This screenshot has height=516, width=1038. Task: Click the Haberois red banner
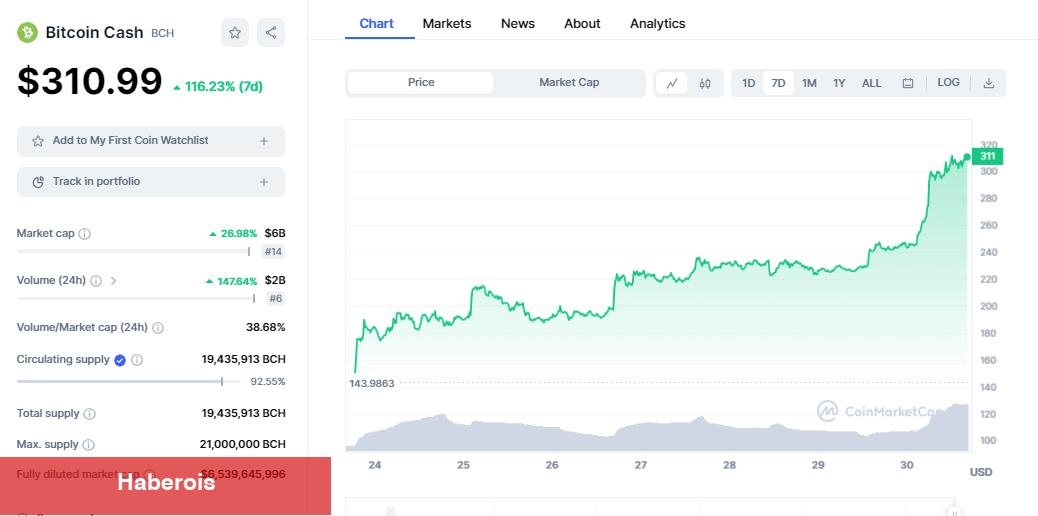[165, 486]
